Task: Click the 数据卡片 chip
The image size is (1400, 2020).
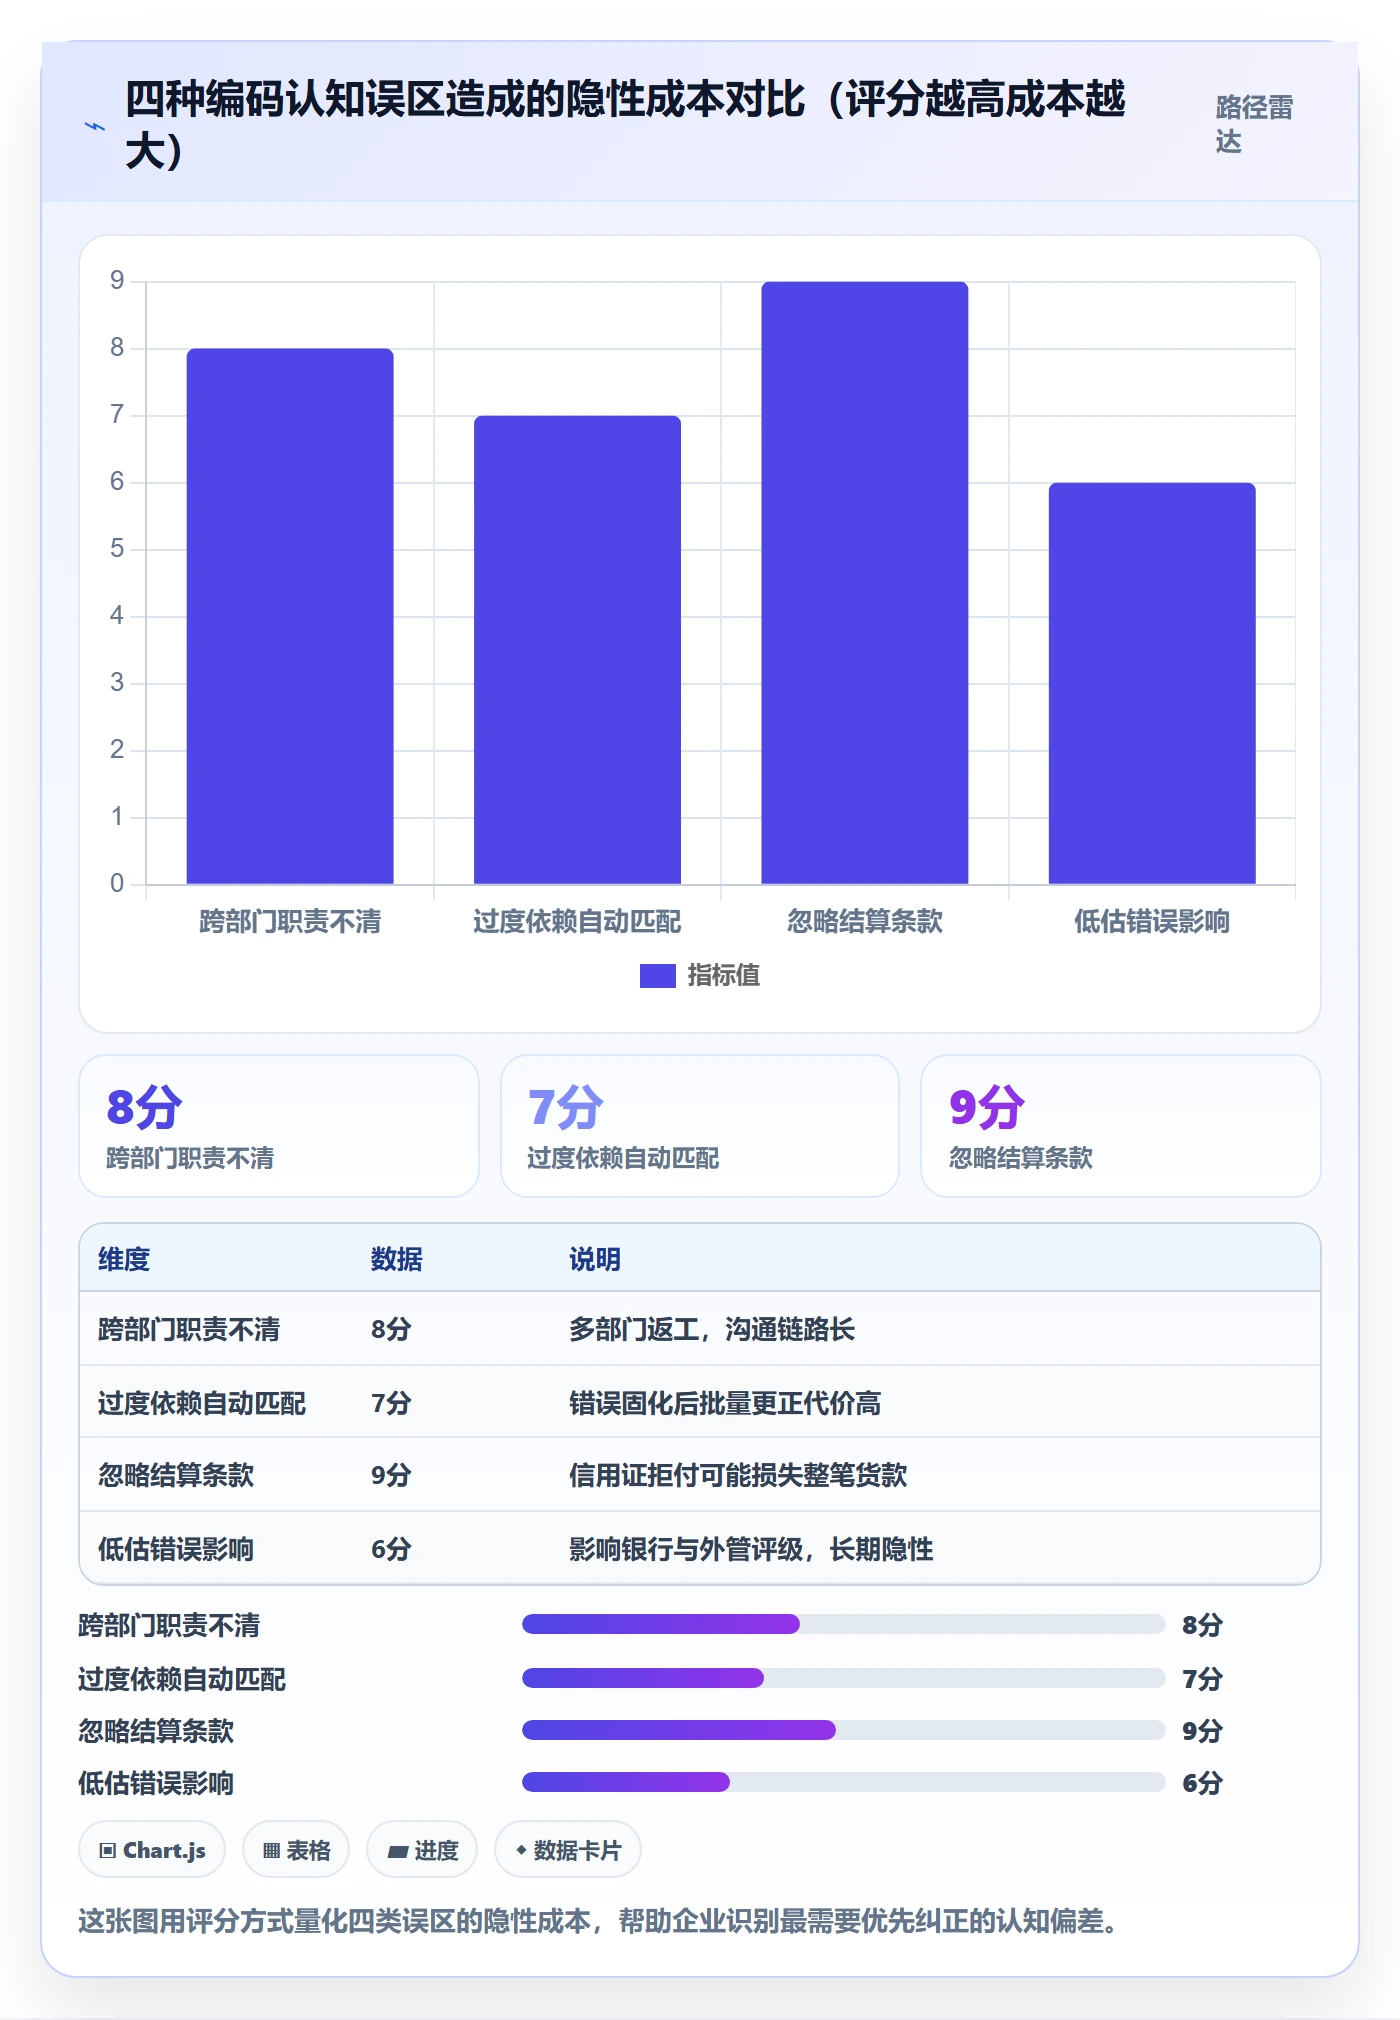Action: pos(568,1850)
